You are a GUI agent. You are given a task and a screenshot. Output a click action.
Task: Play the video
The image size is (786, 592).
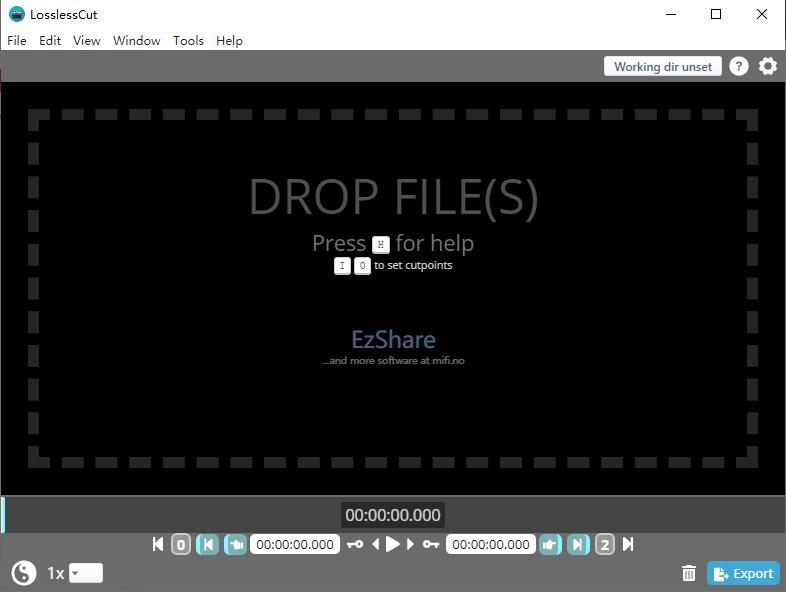[392, 544]
